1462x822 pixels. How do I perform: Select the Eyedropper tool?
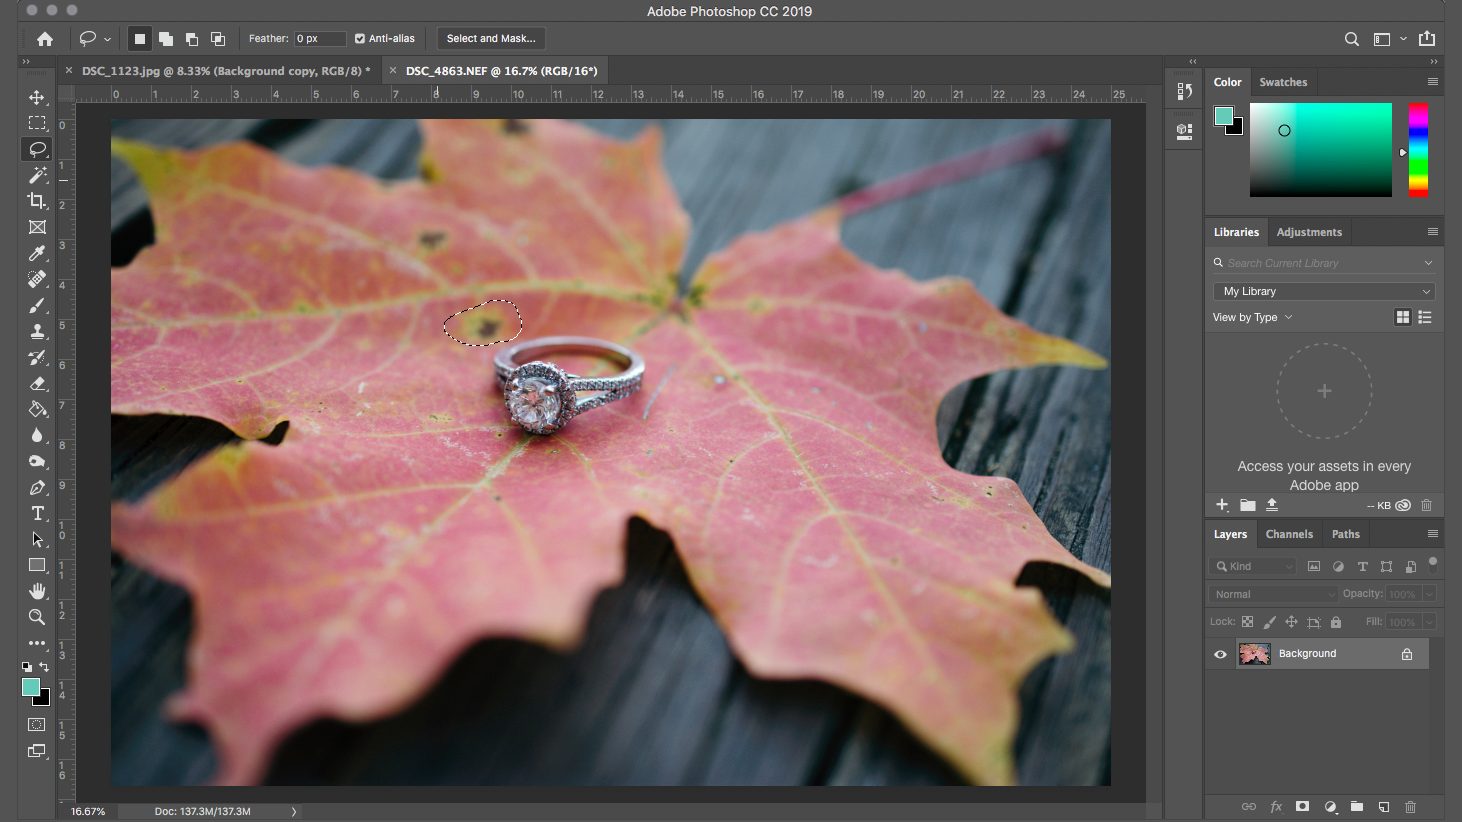click(37, 253)
